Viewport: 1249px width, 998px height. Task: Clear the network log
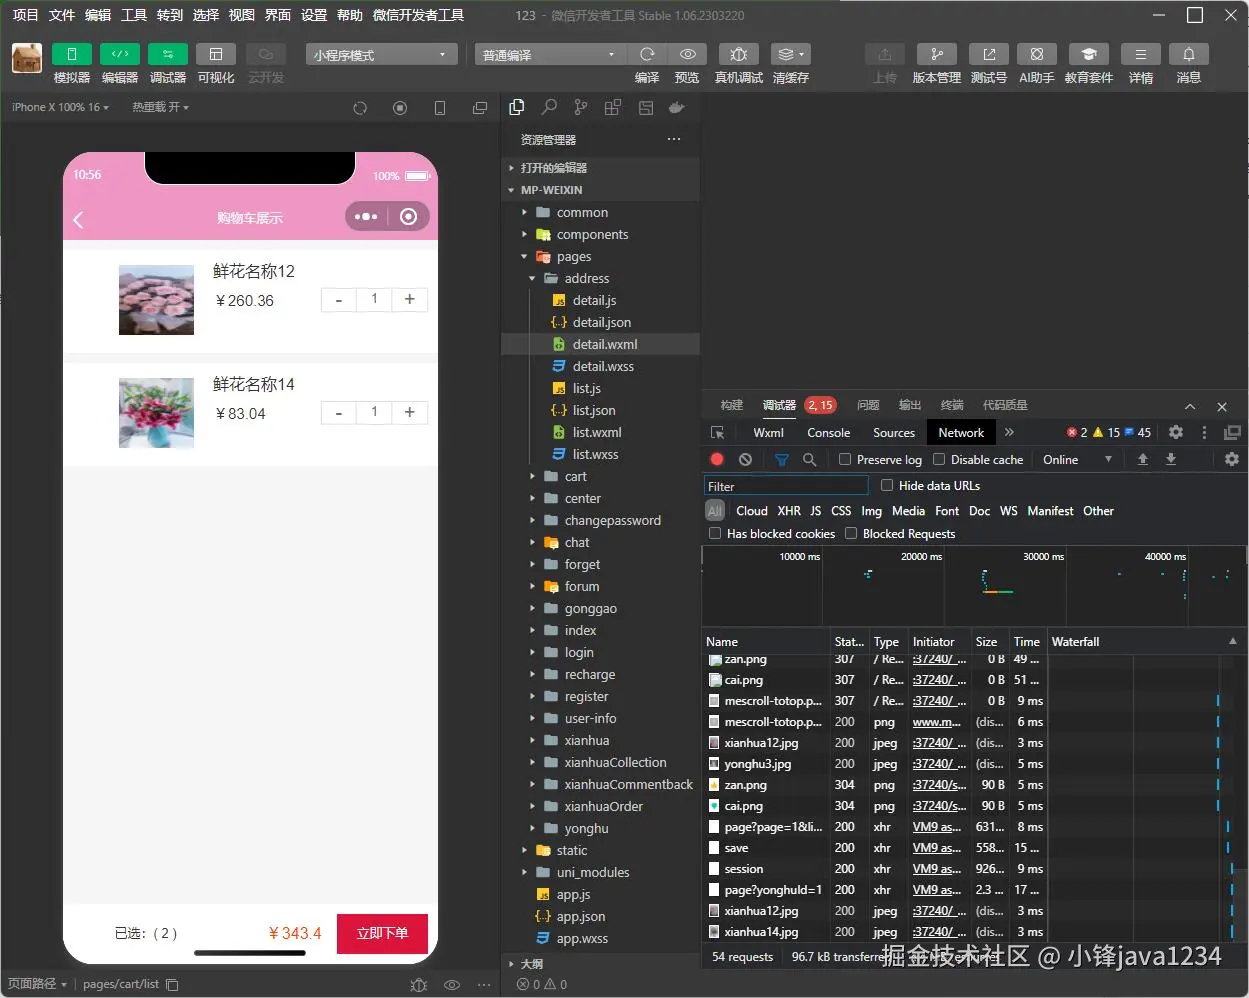coord(745,459)
